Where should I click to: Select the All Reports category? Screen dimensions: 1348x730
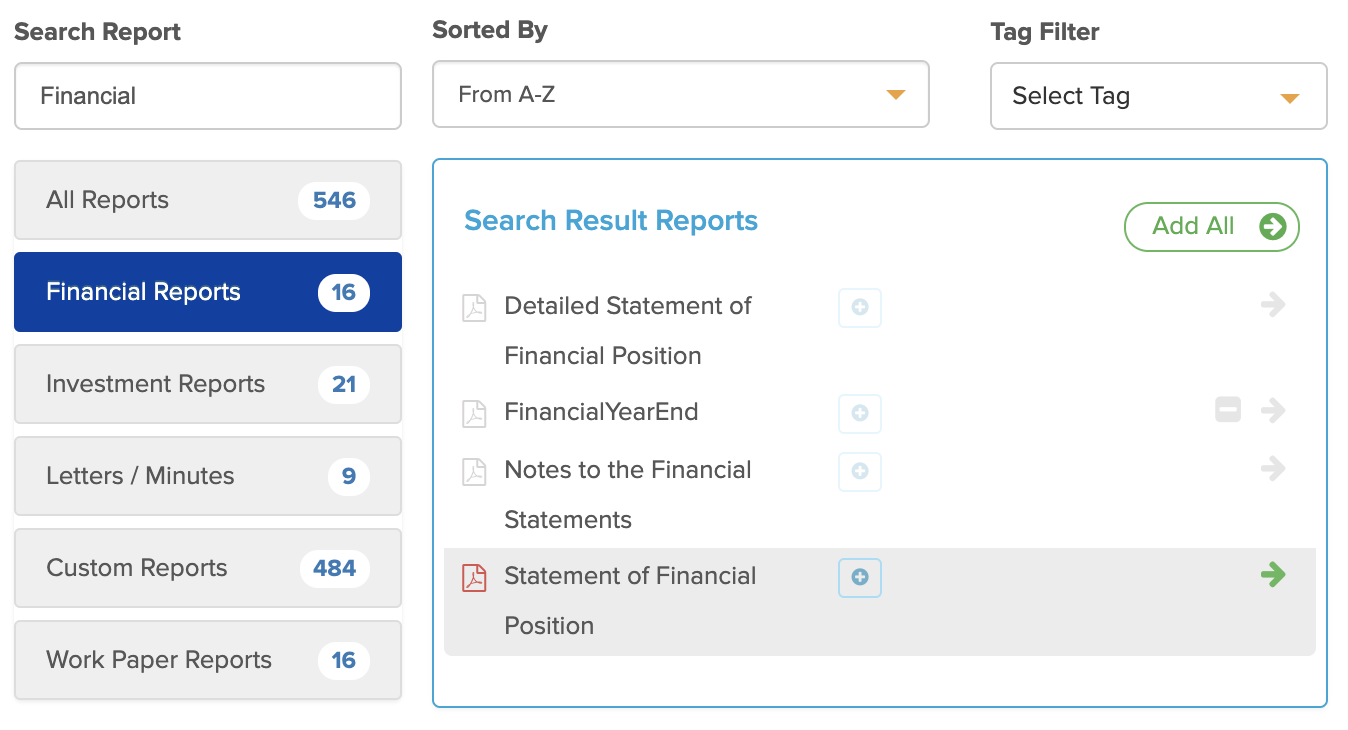(208, 200)
